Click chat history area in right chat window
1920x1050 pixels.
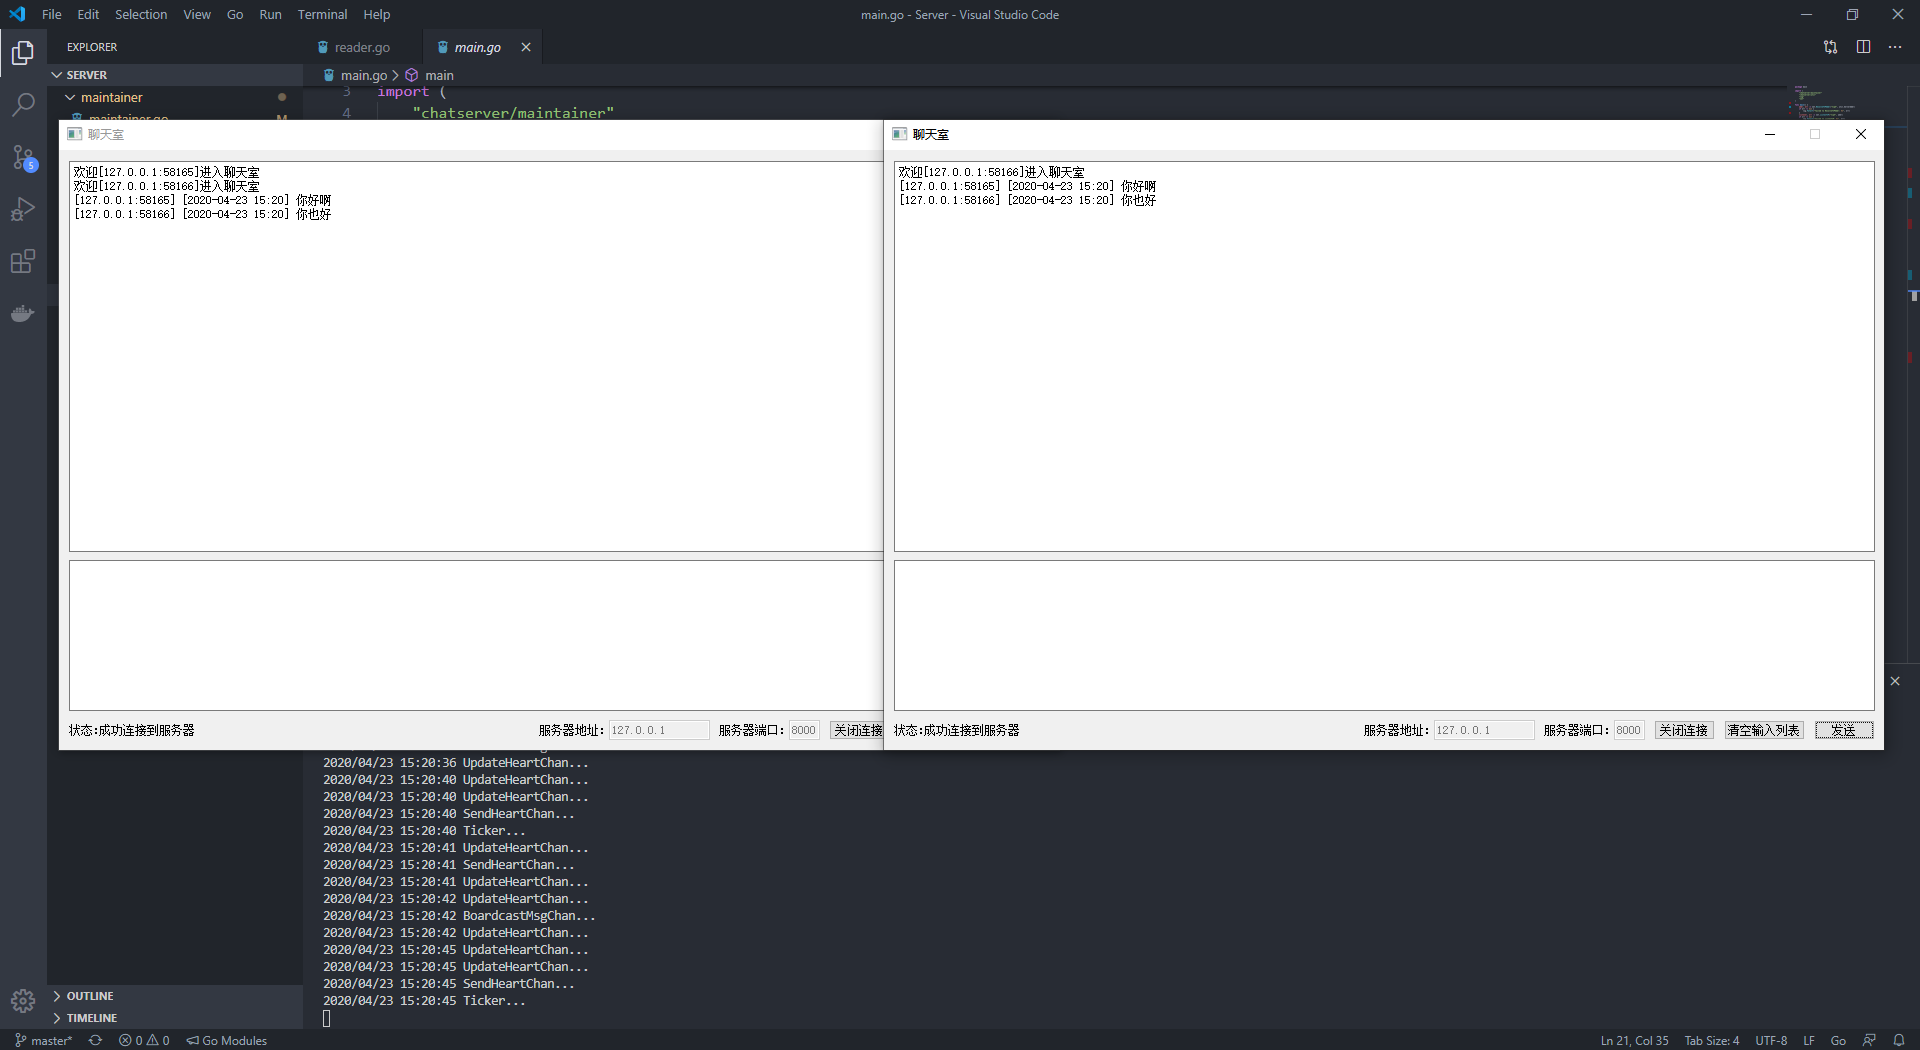(1384, 356)
